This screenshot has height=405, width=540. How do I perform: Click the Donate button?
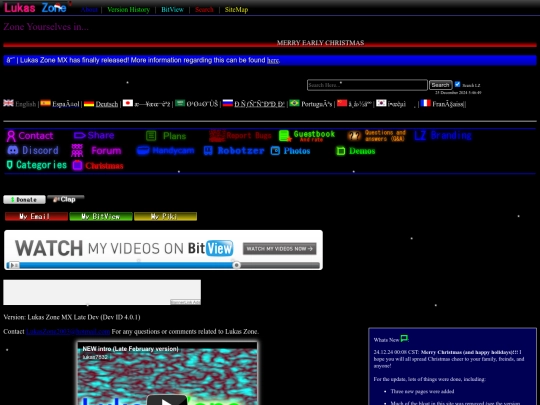24,199
